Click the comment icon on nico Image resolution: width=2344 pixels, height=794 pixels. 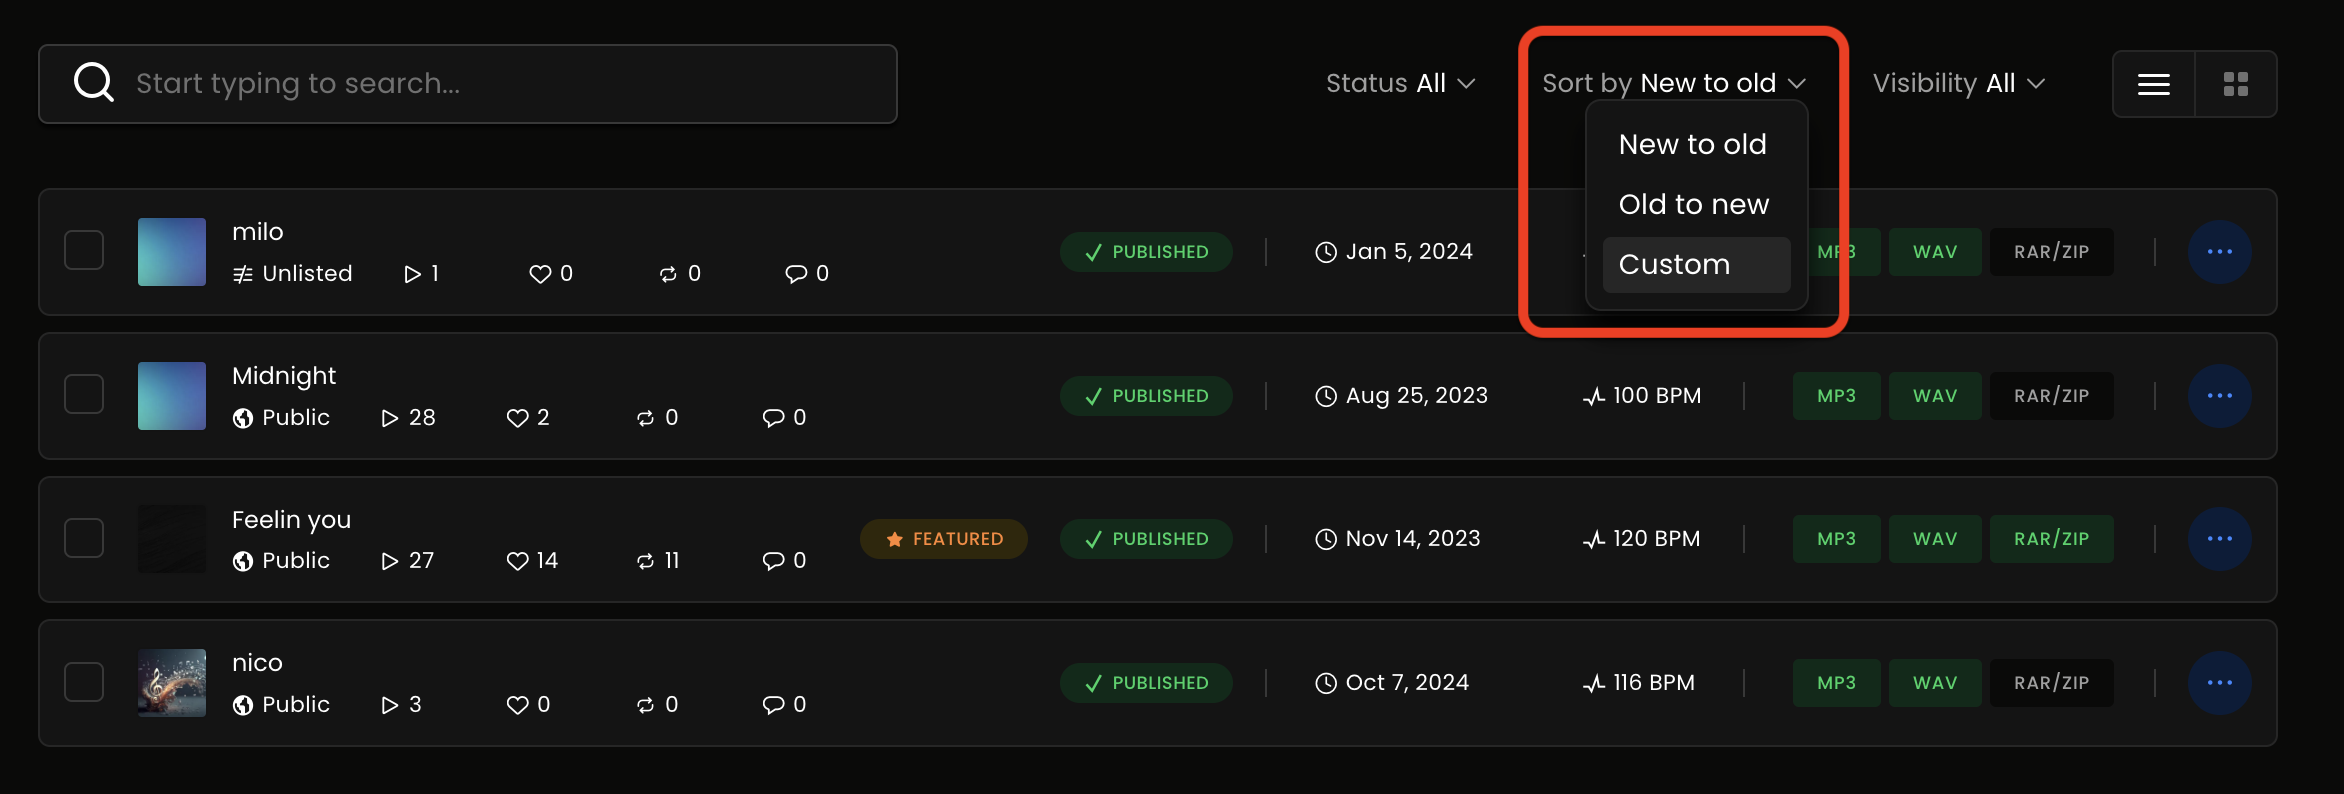click(x=773, y=705)
